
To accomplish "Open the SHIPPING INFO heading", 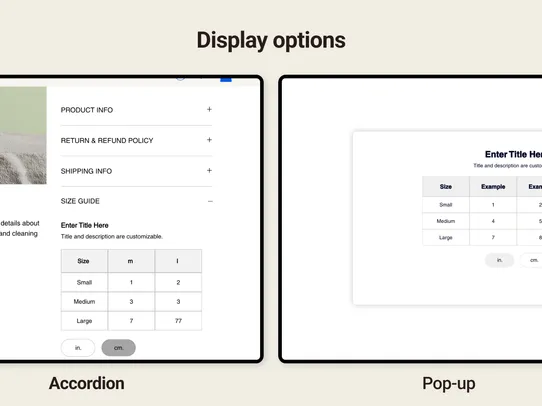I will click(x=86, y=171).
